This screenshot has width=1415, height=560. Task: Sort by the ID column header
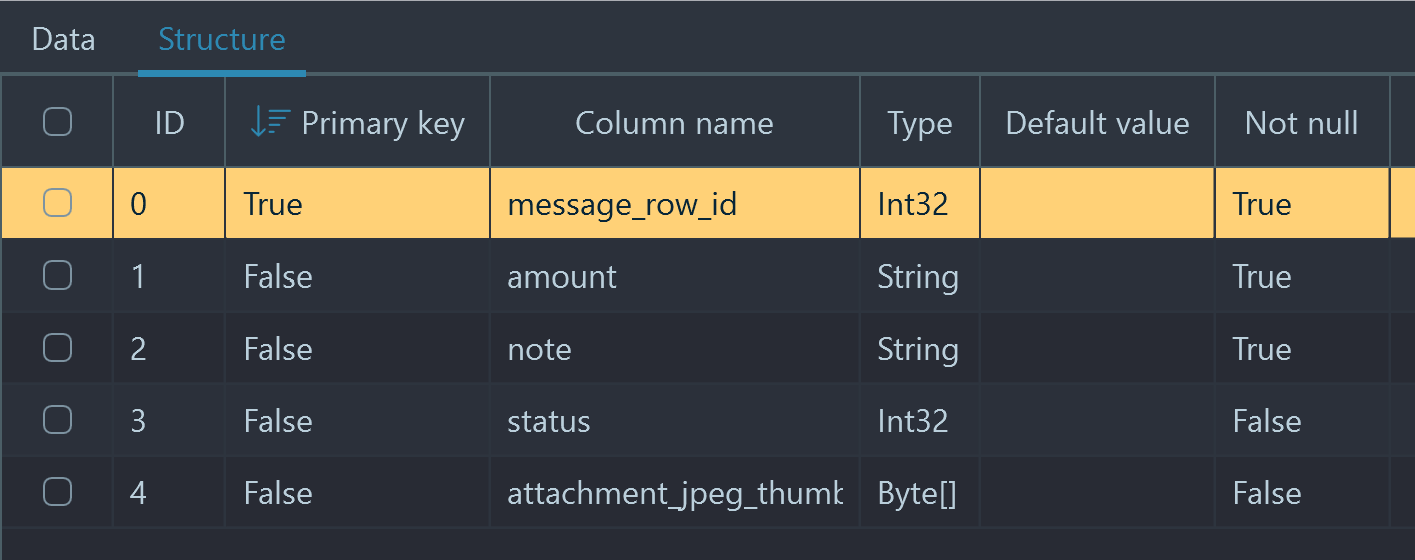169,123
